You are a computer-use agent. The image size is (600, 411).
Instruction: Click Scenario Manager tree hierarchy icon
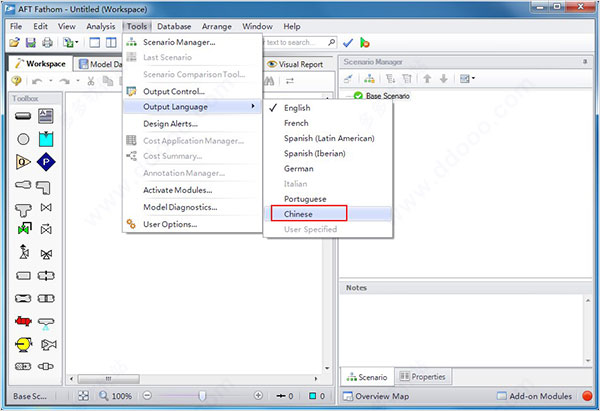[x=369, y=79]
